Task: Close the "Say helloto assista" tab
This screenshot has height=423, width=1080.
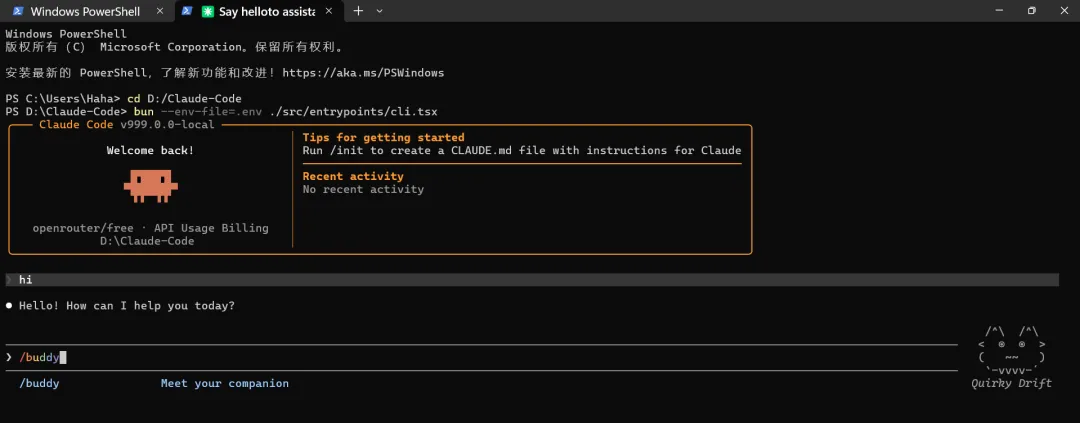Action: click(332, 11)
